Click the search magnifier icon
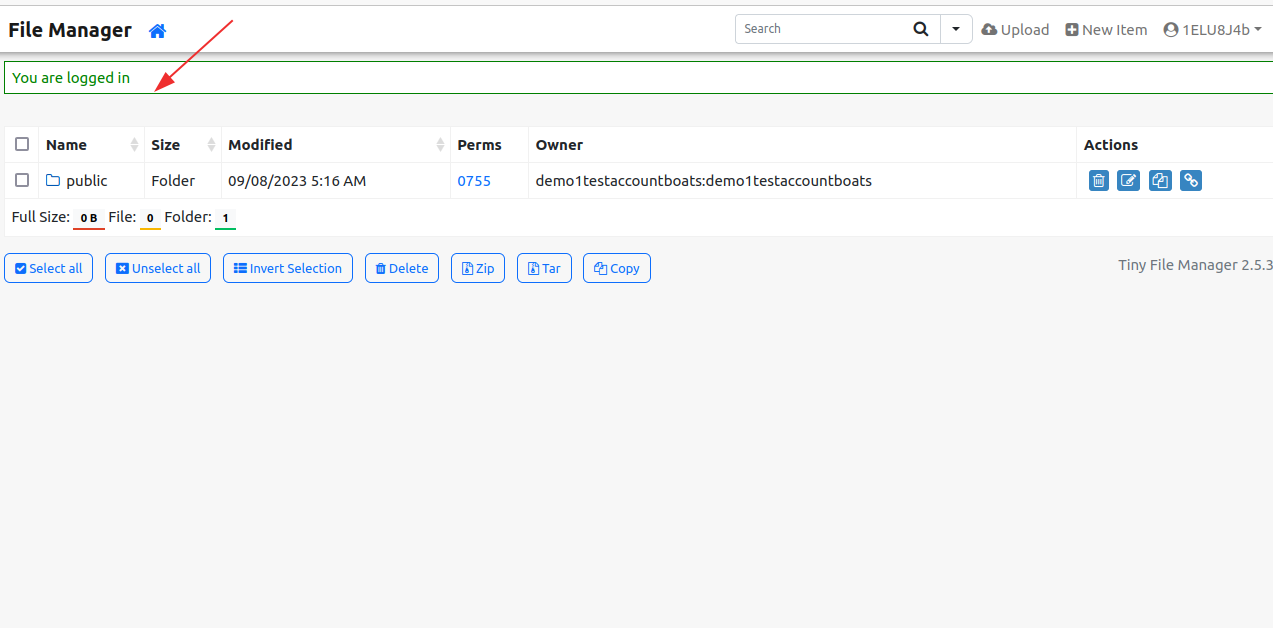 pos(921,29)
